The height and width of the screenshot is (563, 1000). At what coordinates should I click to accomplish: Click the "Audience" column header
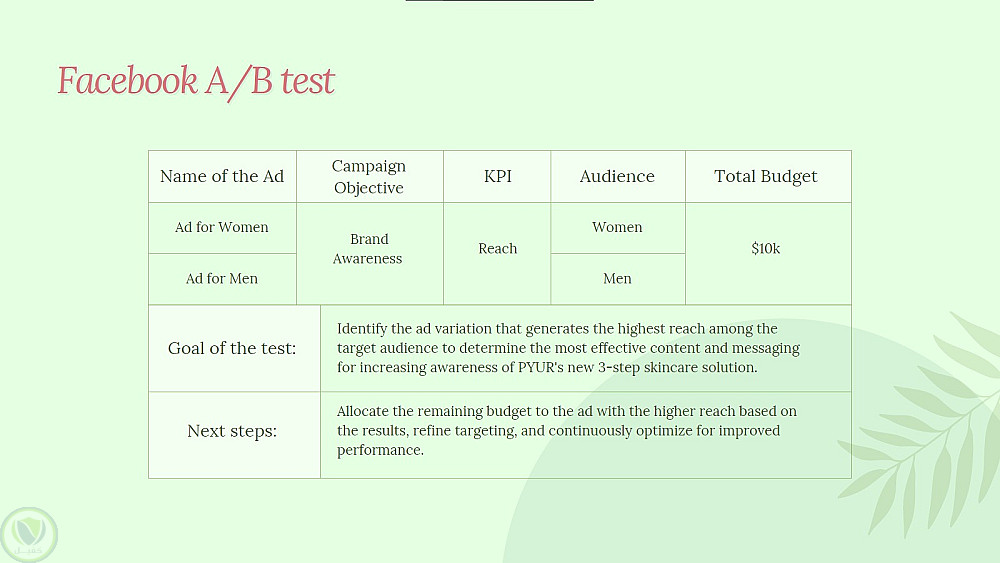click(617, 177)
